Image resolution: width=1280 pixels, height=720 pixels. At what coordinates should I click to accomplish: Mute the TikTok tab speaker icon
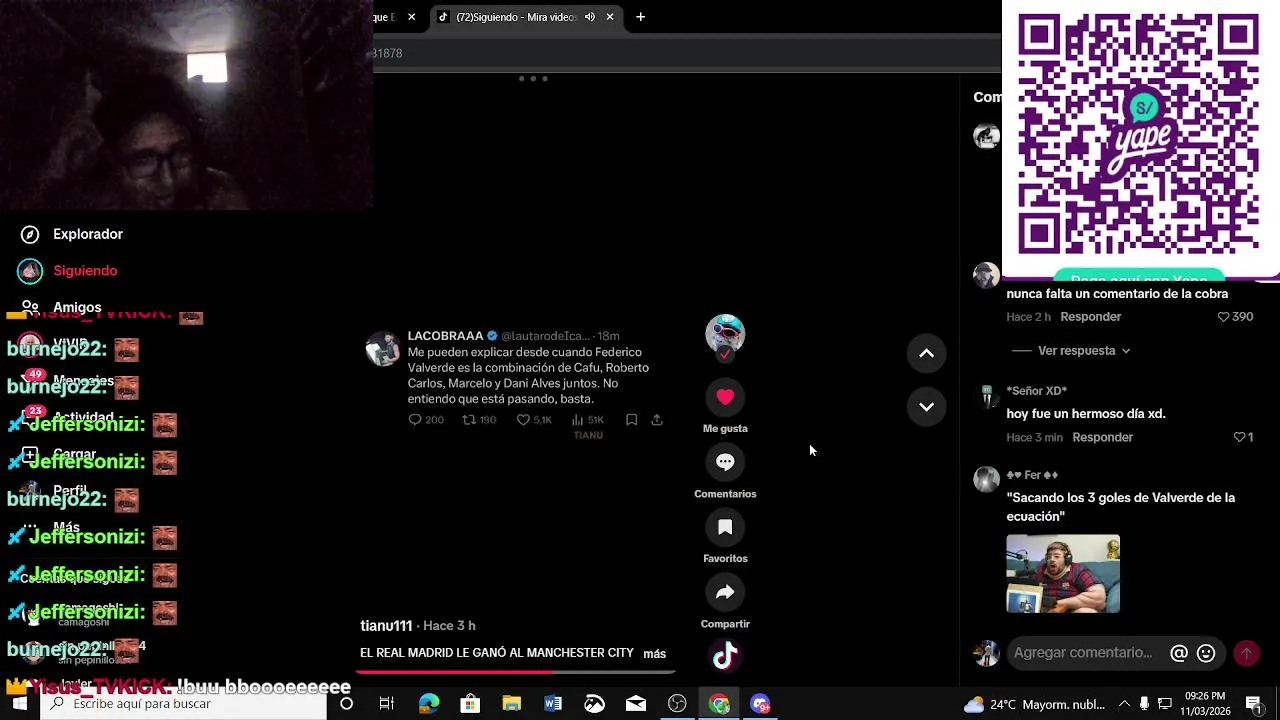tap(590, 17)
